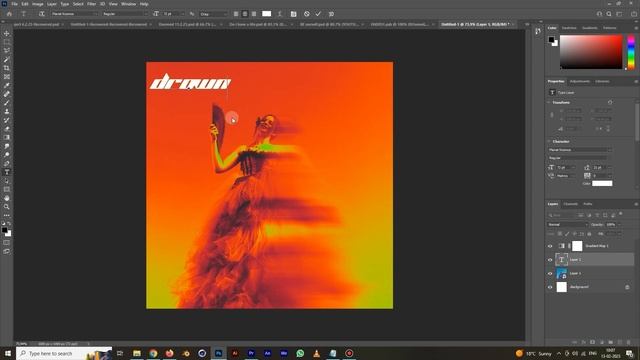Click the Background layer lock icon
Image resolution: width=640 pixels, height=360 pixels.
(x=627, y=287)
